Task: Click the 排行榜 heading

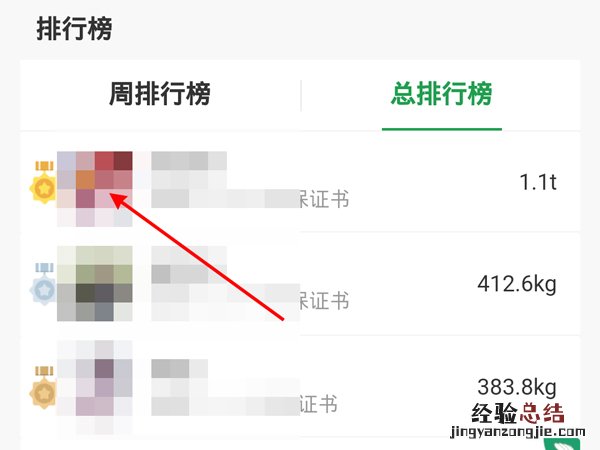Action: coord(74,29)
